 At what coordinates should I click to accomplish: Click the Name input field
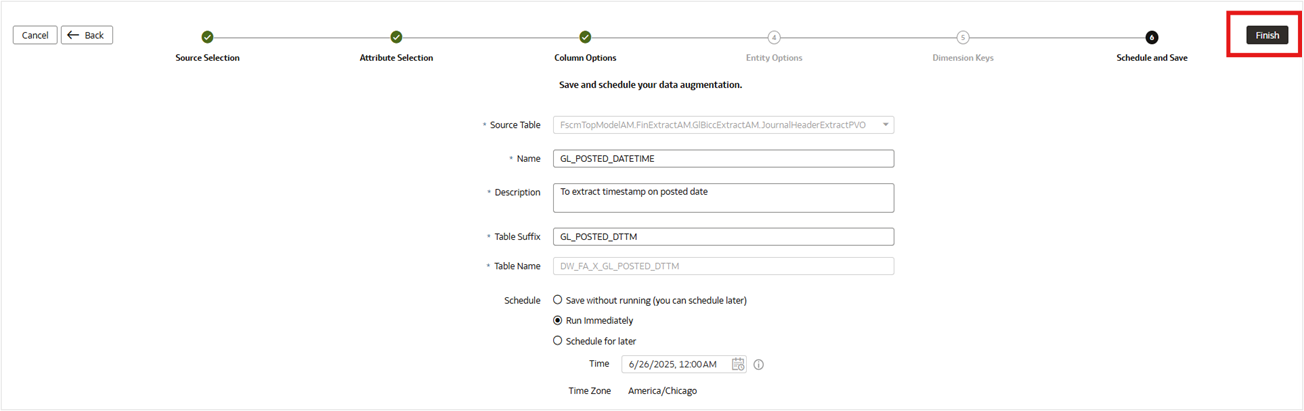click(722, 158)
